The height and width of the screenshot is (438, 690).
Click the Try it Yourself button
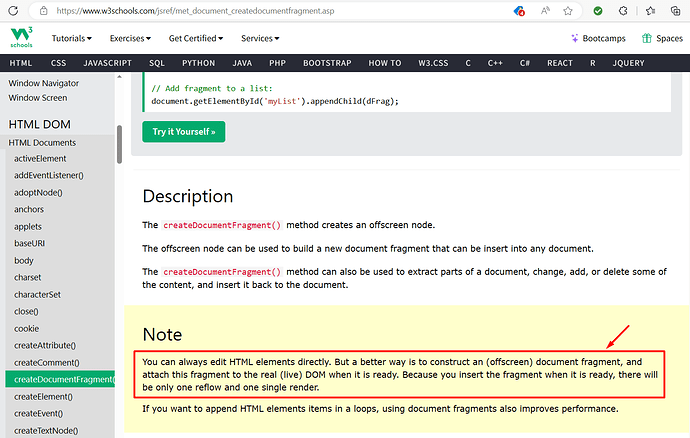tap(183, 131)
